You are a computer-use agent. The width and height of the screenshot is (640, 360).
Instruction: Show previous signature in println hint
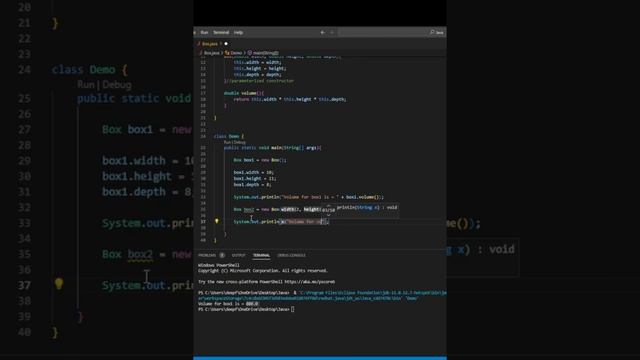tap(329, 205)
